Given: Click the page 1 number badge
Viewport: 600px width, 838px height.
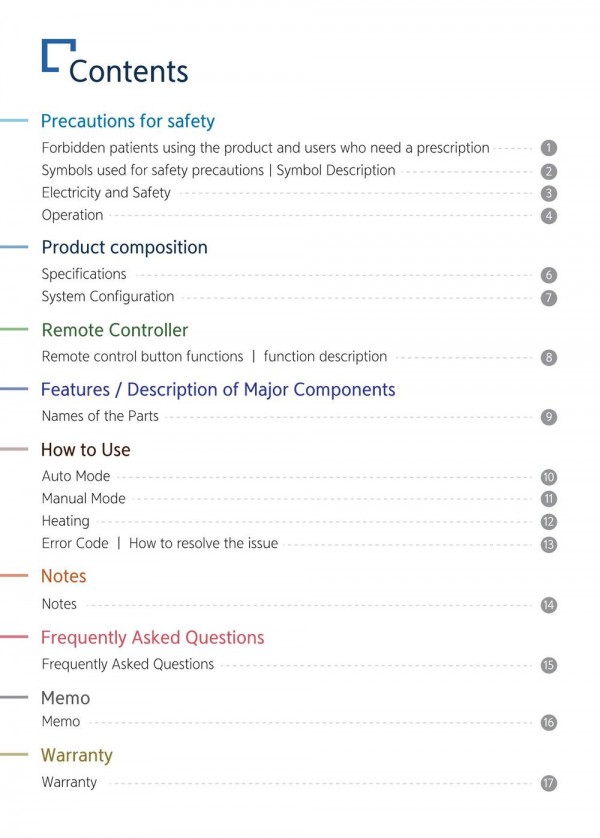Looking at the screenshot, I should [x=548, y=148].
